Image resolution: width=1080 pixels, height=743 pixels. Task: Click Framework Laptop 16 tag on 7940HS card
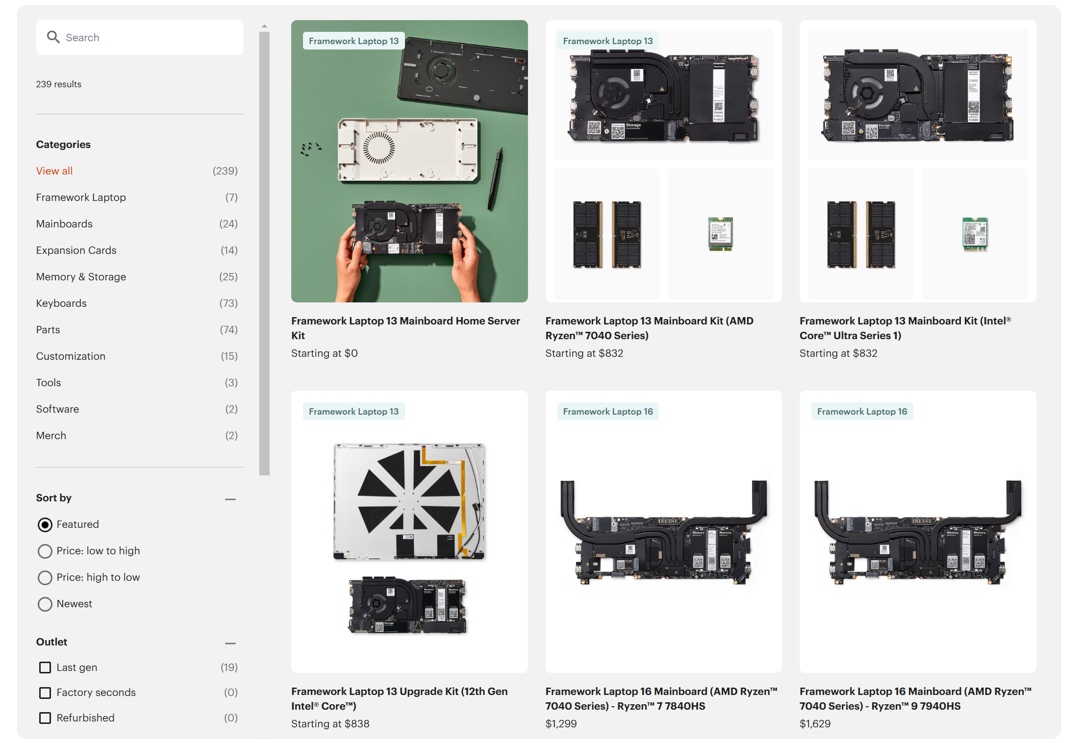(862, 412)
